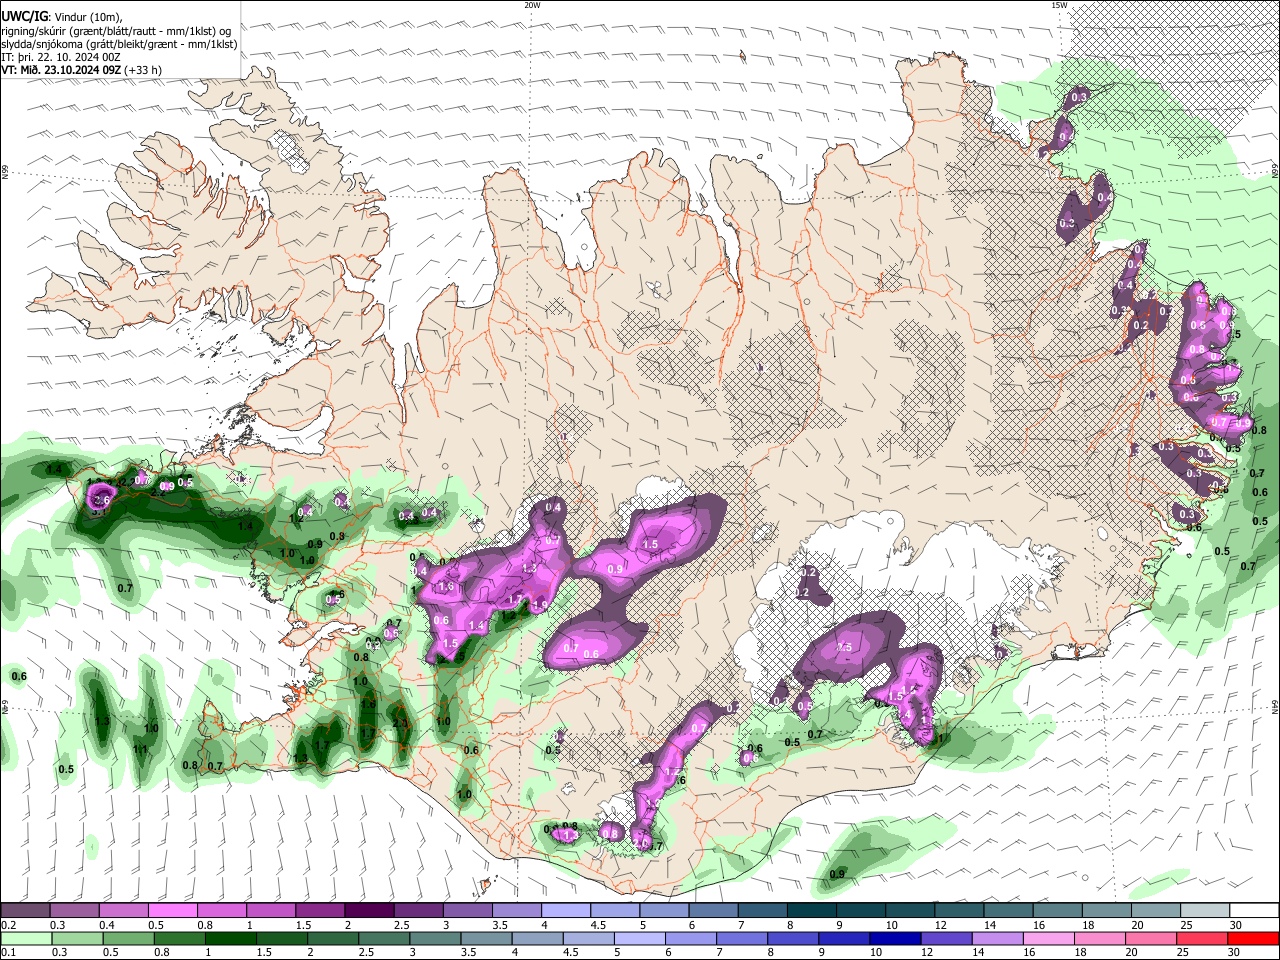Select the 20 swatch in the upper legend row
The height and width of the screenshot is (960, 1280).
(x=1156, y=911)
